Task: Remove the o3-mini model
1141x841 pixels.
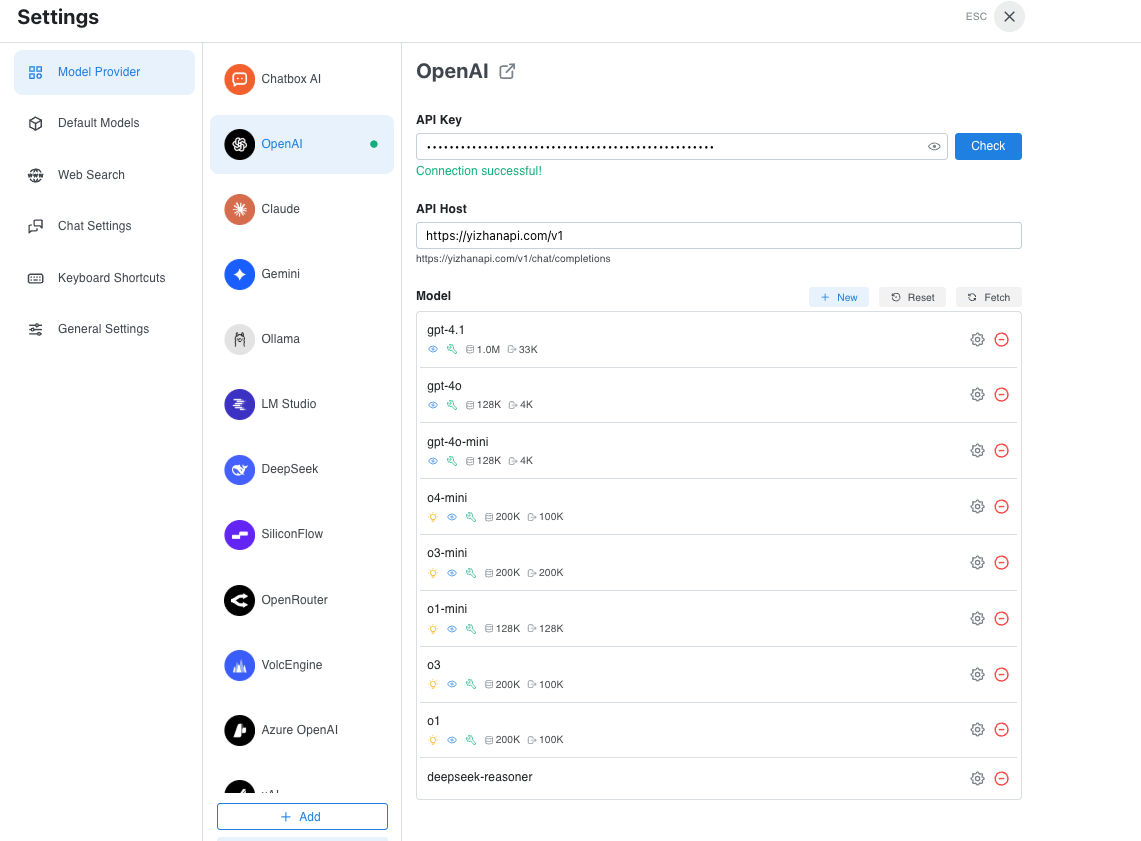Action: pos(1001,562)
